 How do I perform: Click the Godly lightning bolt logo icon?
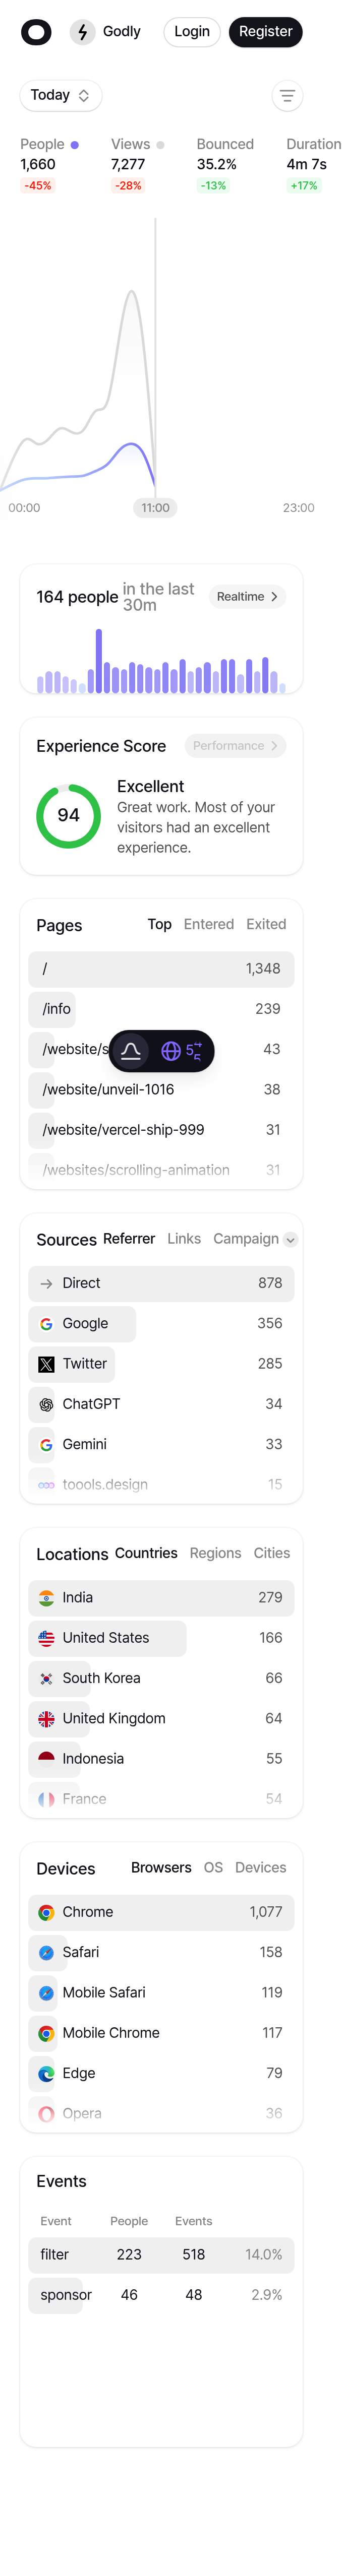(82, 31)
